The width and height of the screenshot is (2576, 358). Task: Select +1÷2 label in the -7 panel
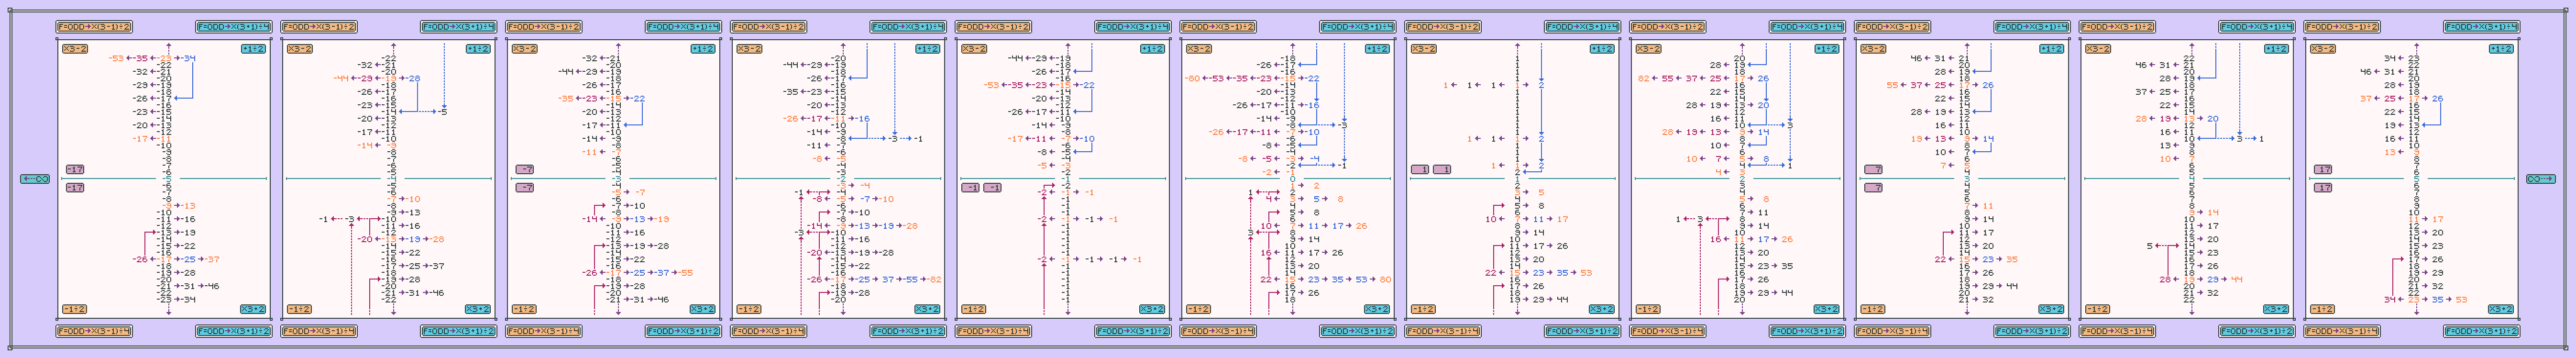[x=703, y=49]
